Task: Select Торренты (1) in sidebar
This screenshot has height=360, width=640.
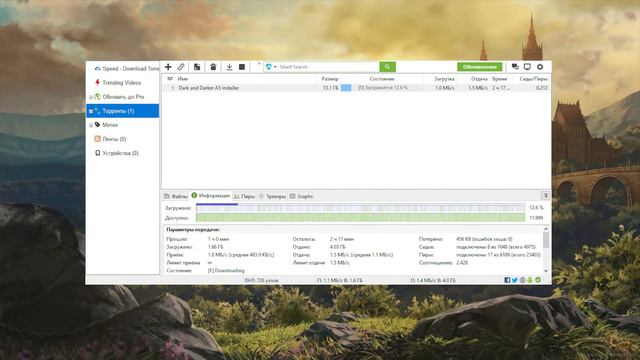Action: tap(123, 111)
